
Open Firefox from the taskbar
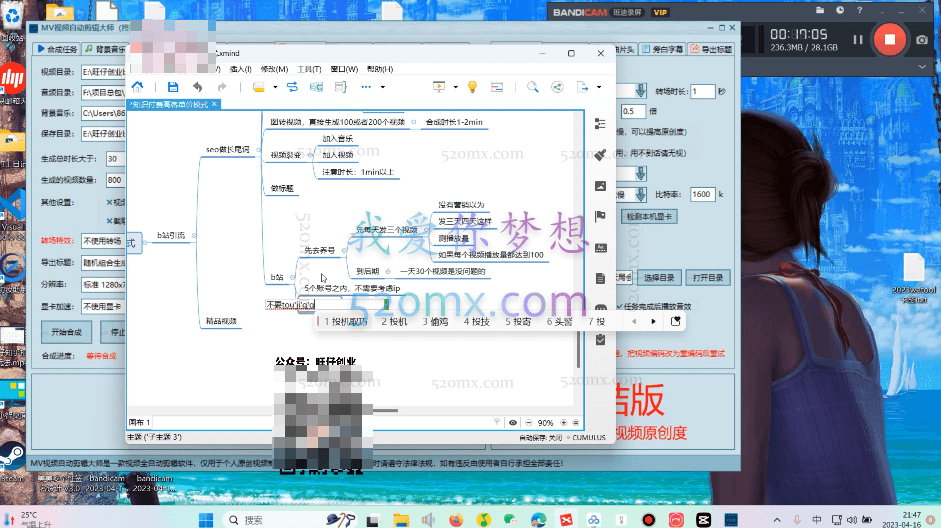tap(456, 520)
